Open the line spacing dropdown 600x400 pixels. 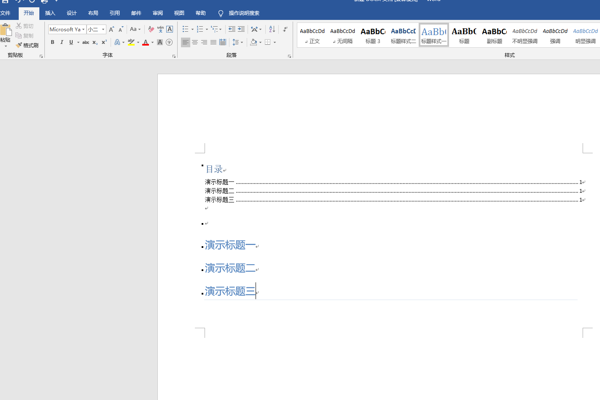click(237, 42)
